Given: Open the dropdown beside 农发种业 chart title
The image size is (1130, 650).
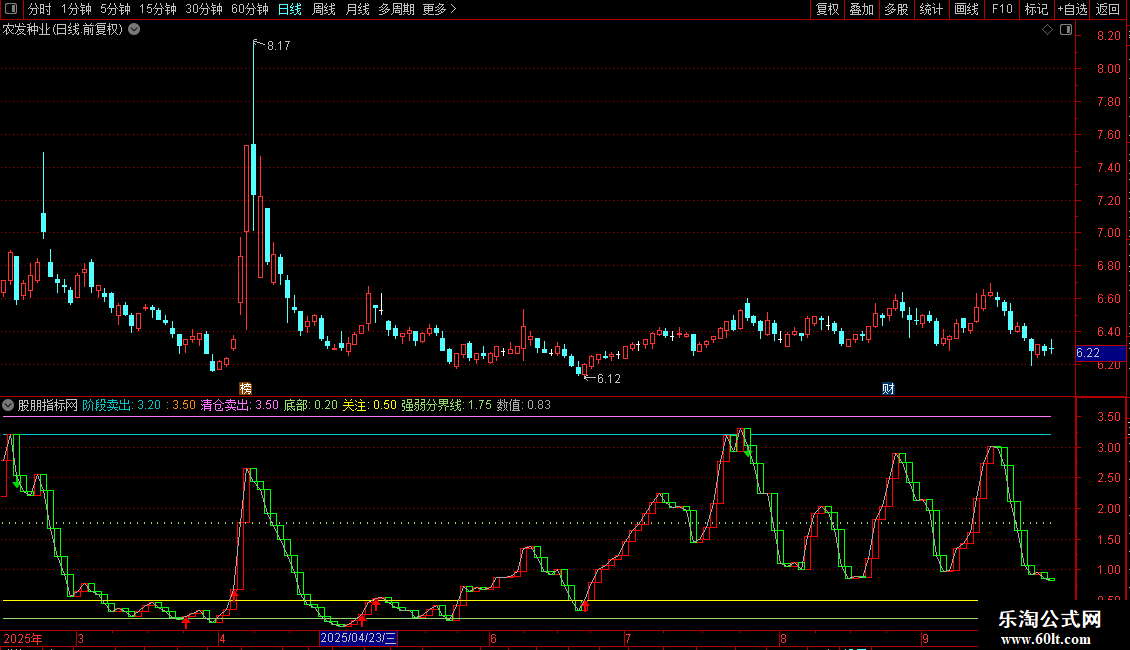Looking at the screenshot, I should [134, 30].
